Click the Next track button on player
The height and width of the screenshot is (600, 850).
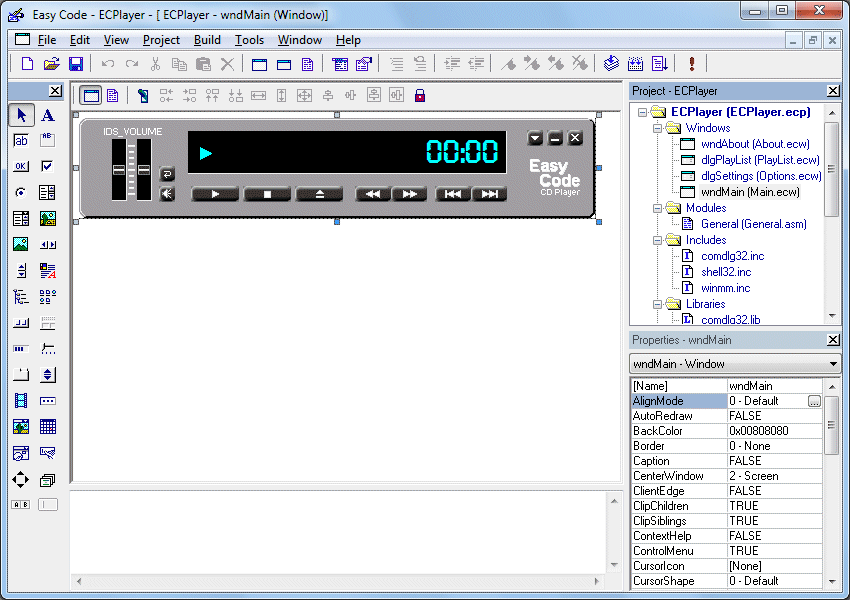coord(490,194)
